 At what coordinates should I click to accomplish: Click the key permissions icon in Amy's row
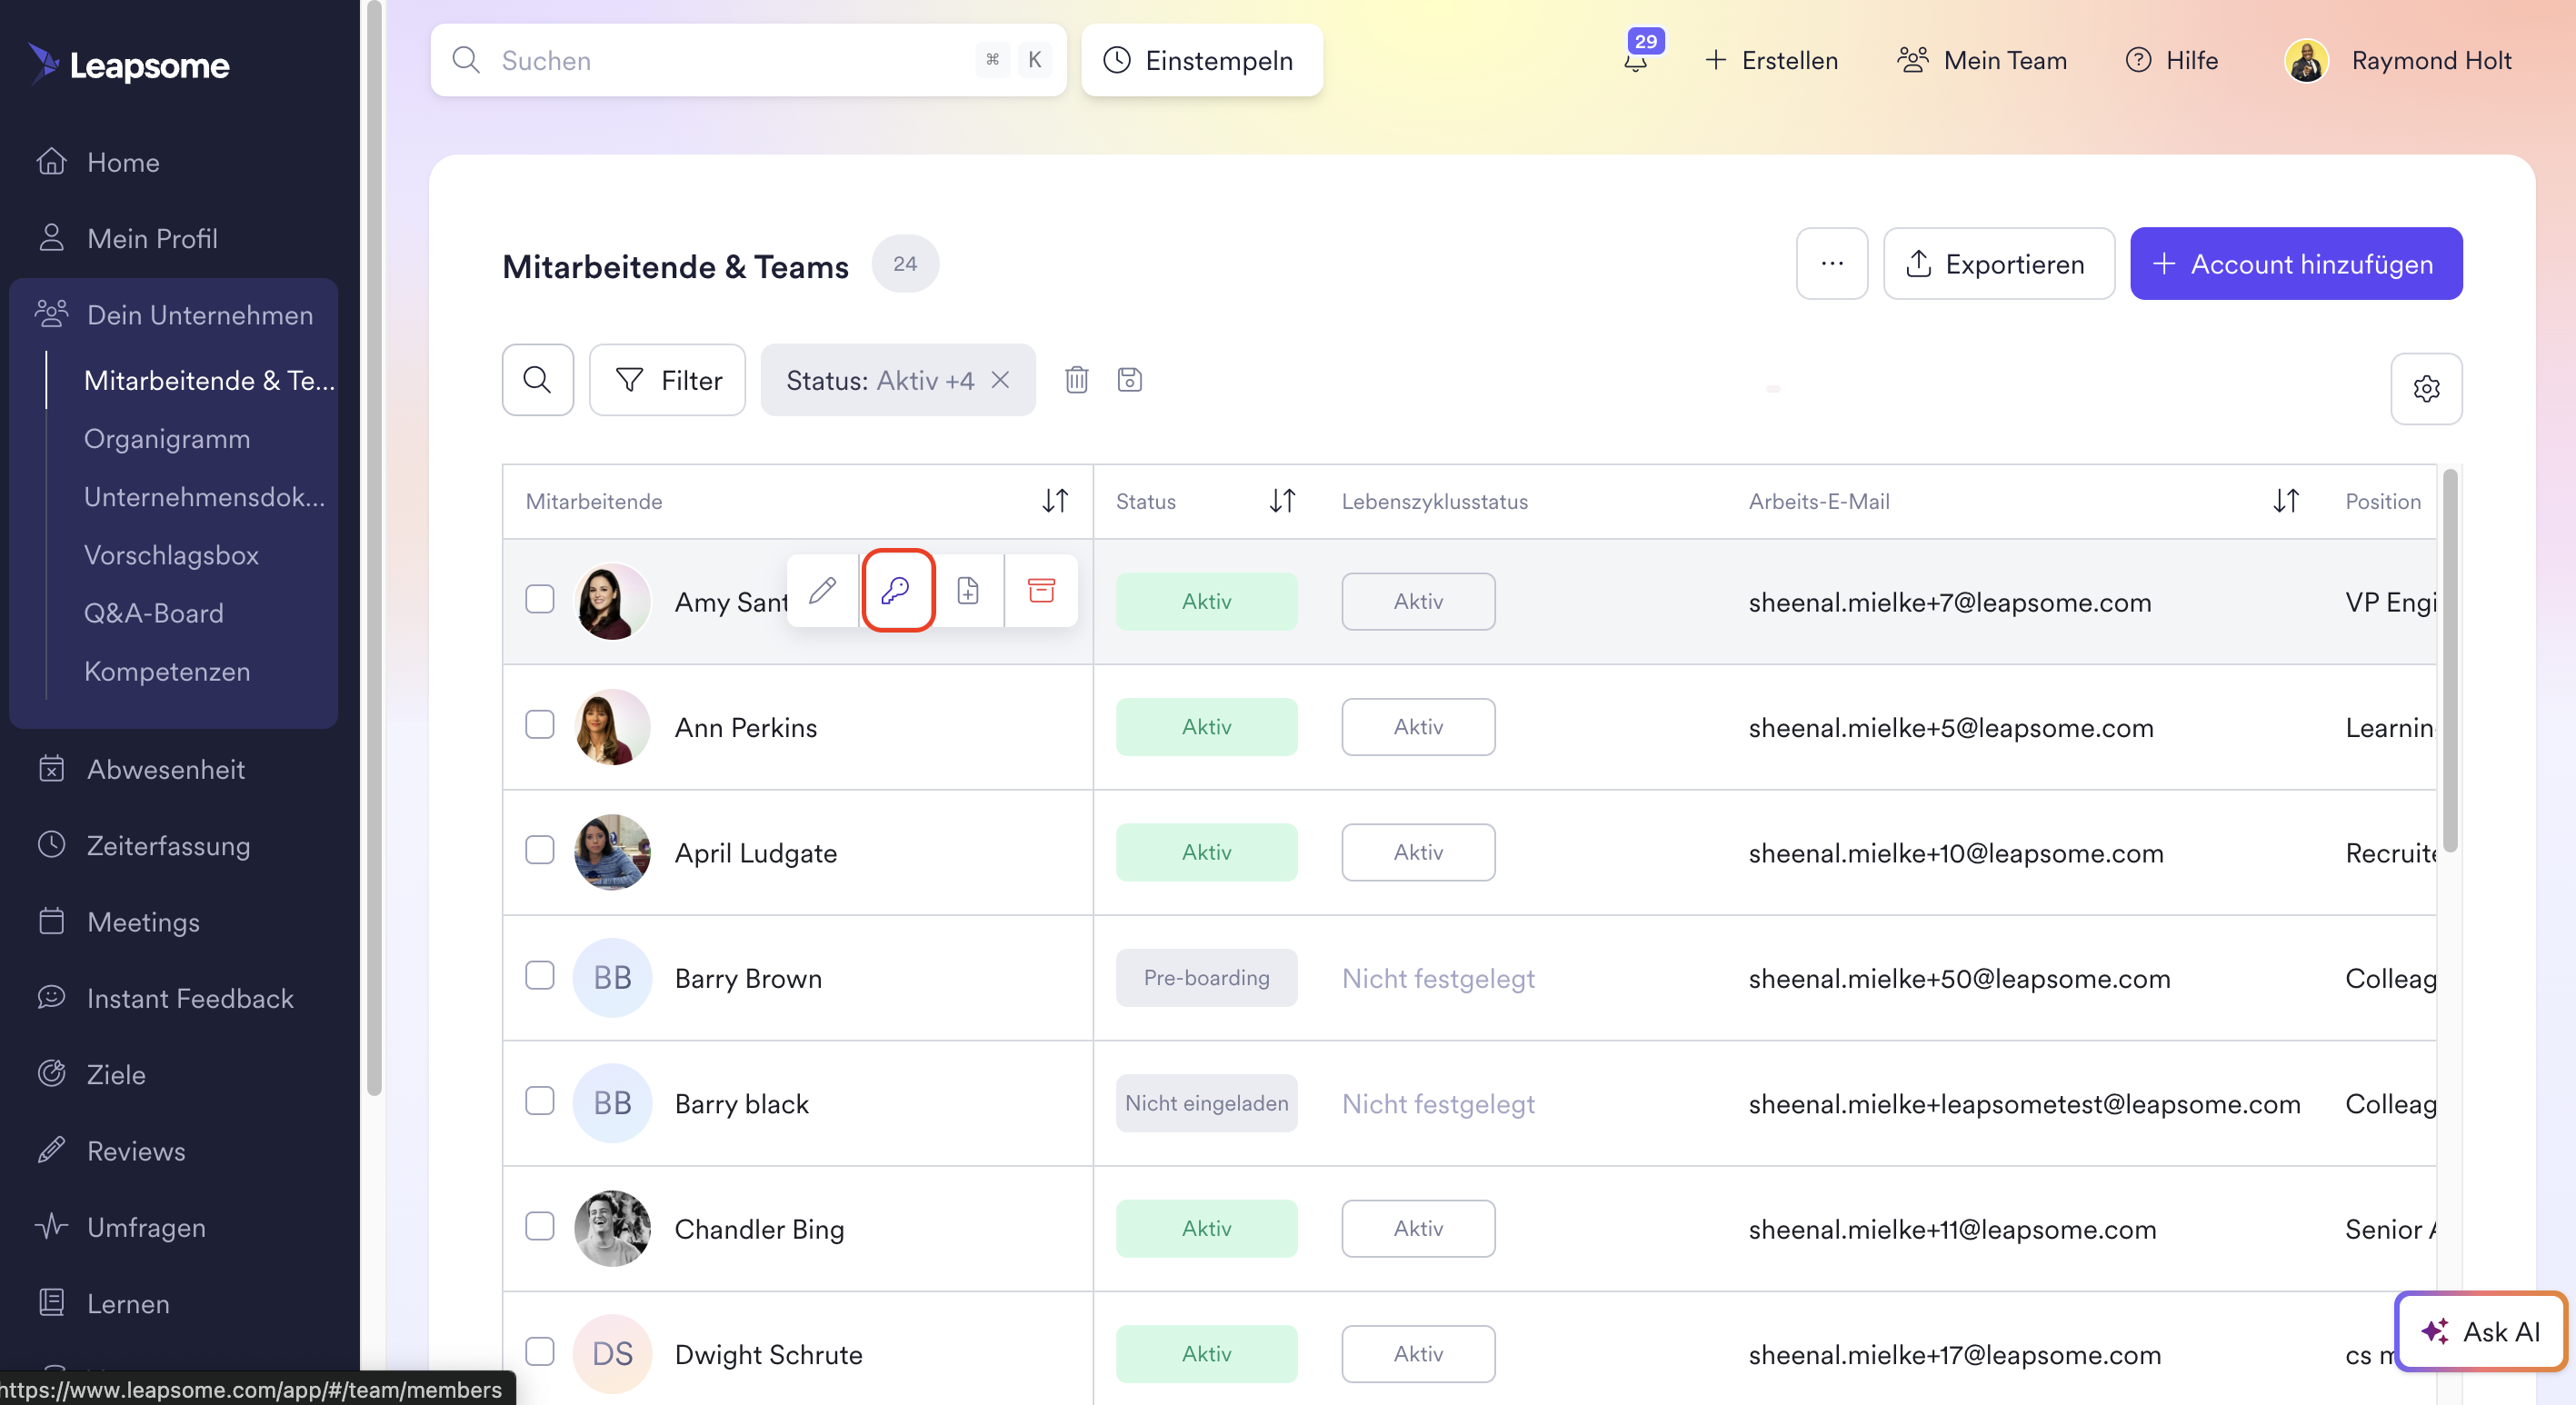897,591
